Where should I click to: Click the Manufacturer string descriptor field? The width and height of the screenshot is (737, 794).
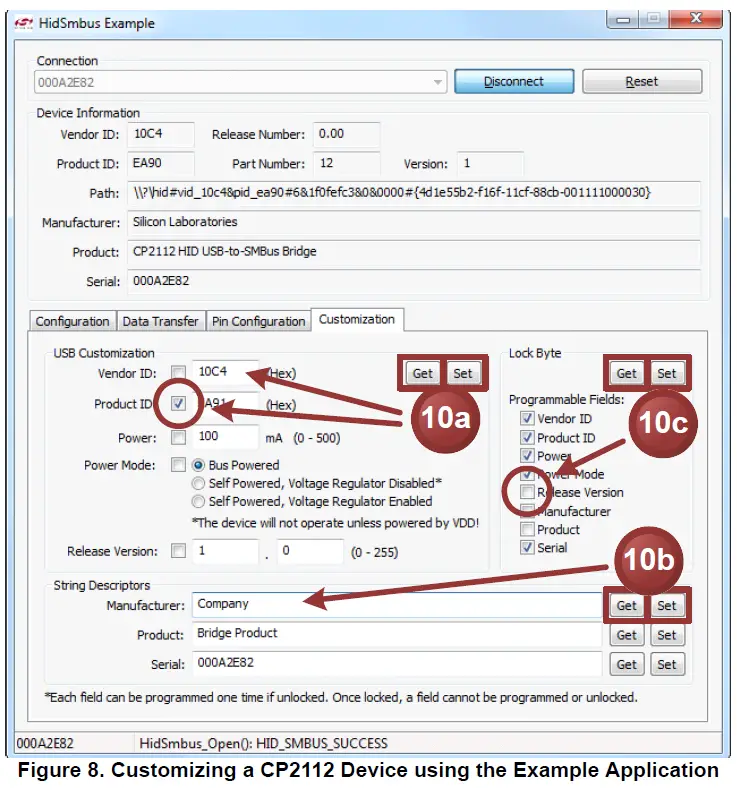(397, 605)
